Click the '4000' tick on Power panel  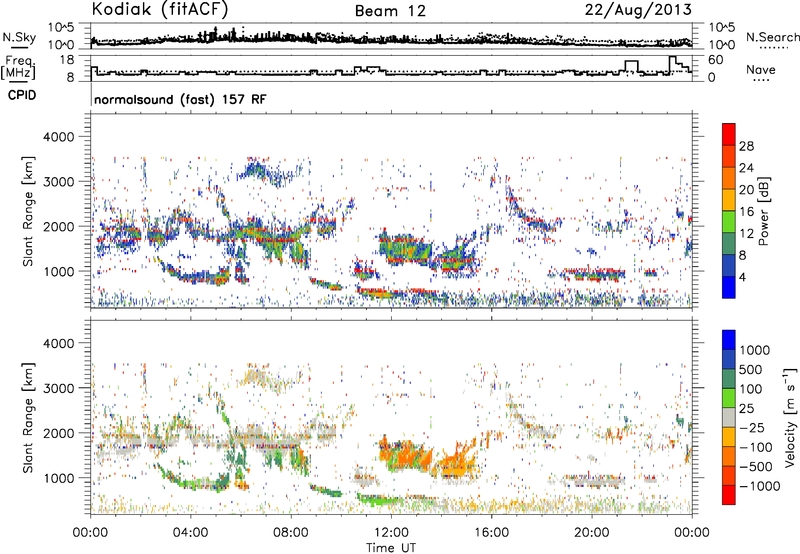pyautogui.click(x=58, y=137)
